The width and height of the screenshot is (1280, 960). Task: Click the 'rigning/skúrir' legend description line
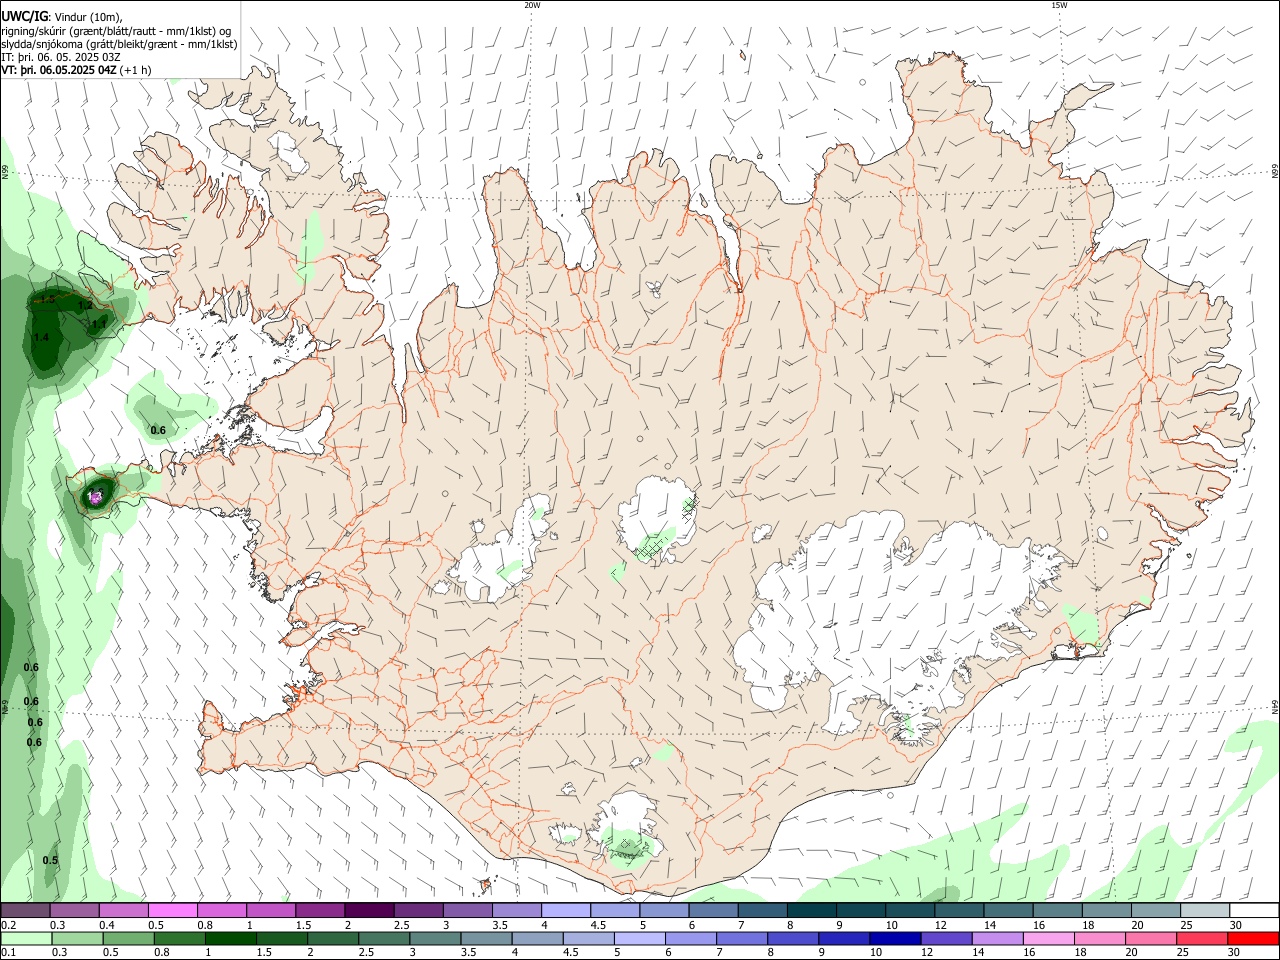pos(116,31)
